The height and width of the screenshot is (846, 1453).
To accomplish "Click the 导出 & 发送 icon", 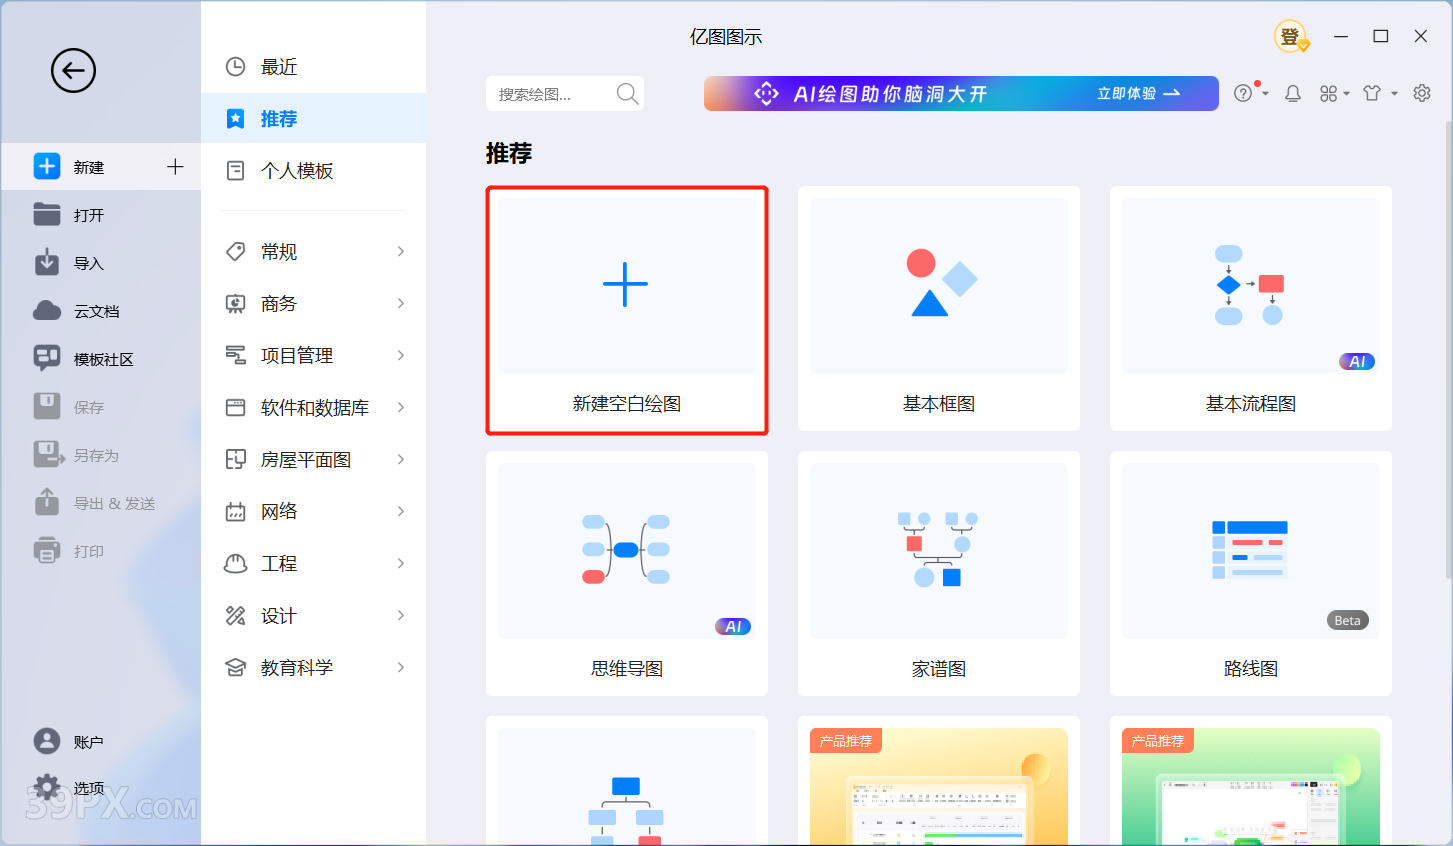I will 47,501.
